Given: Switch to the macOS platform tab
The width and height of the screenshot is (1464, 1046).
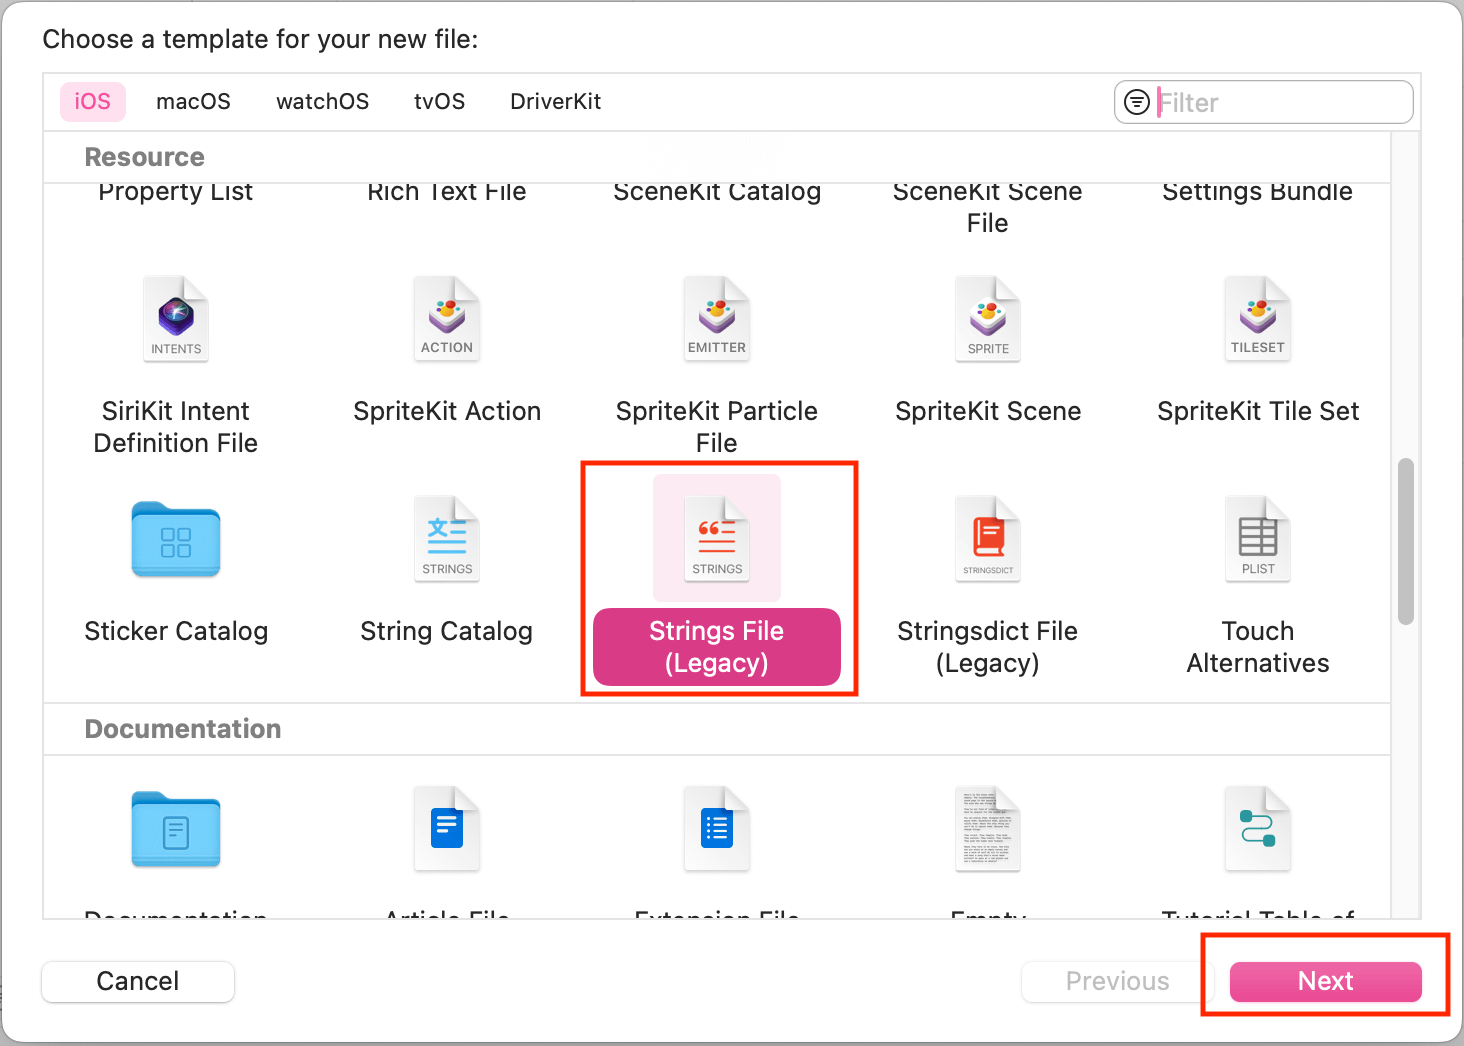Looking at the screenshot, I should (x=193, y=102).
